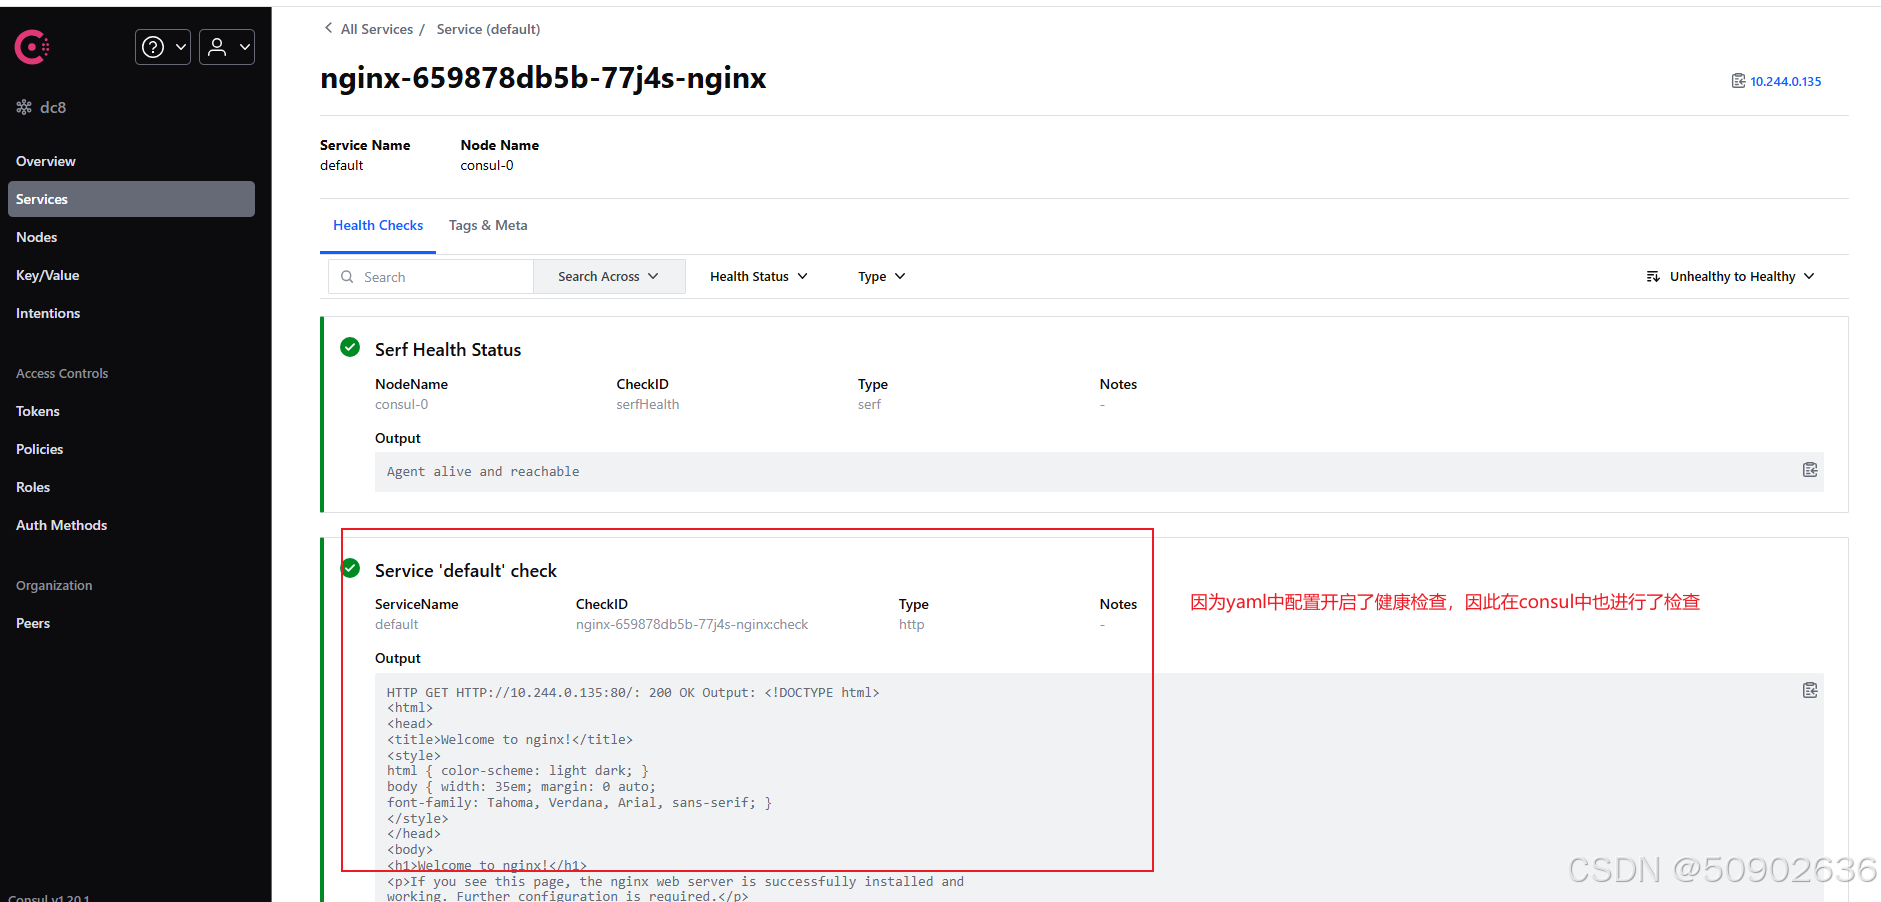This screenshot has height=902, width=1881.
Task: Open the help question mark menu
Action: click(x=161, y=46)
